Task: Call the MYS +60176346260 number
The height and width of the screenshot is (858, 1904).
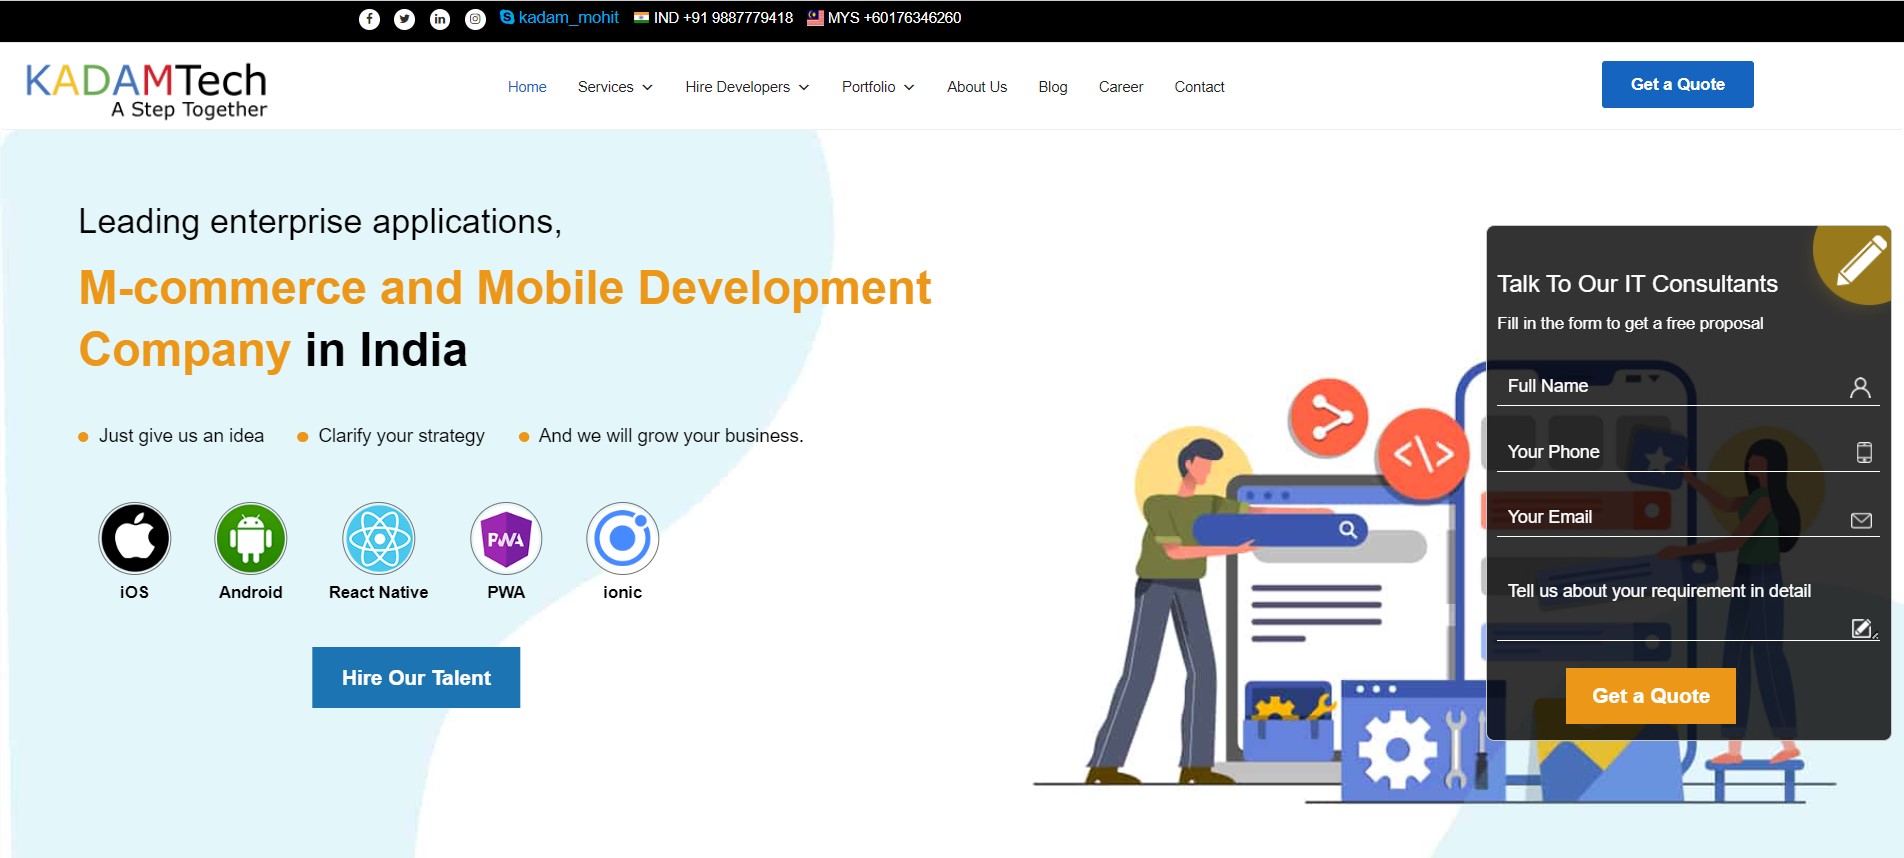Action: (894, 18)
